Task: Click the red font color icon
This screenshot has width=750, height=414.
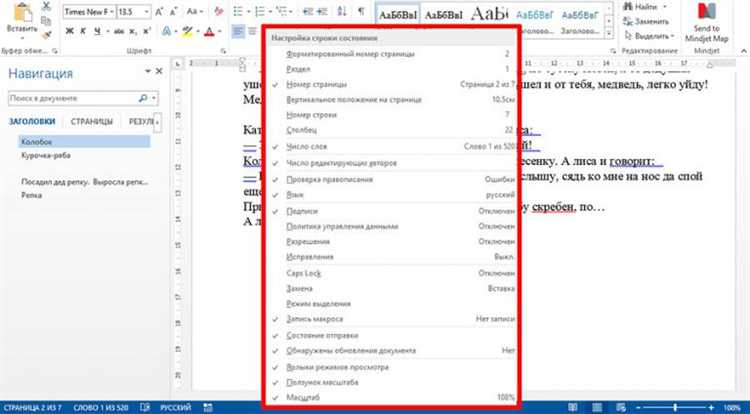Action: pos(209,32)
